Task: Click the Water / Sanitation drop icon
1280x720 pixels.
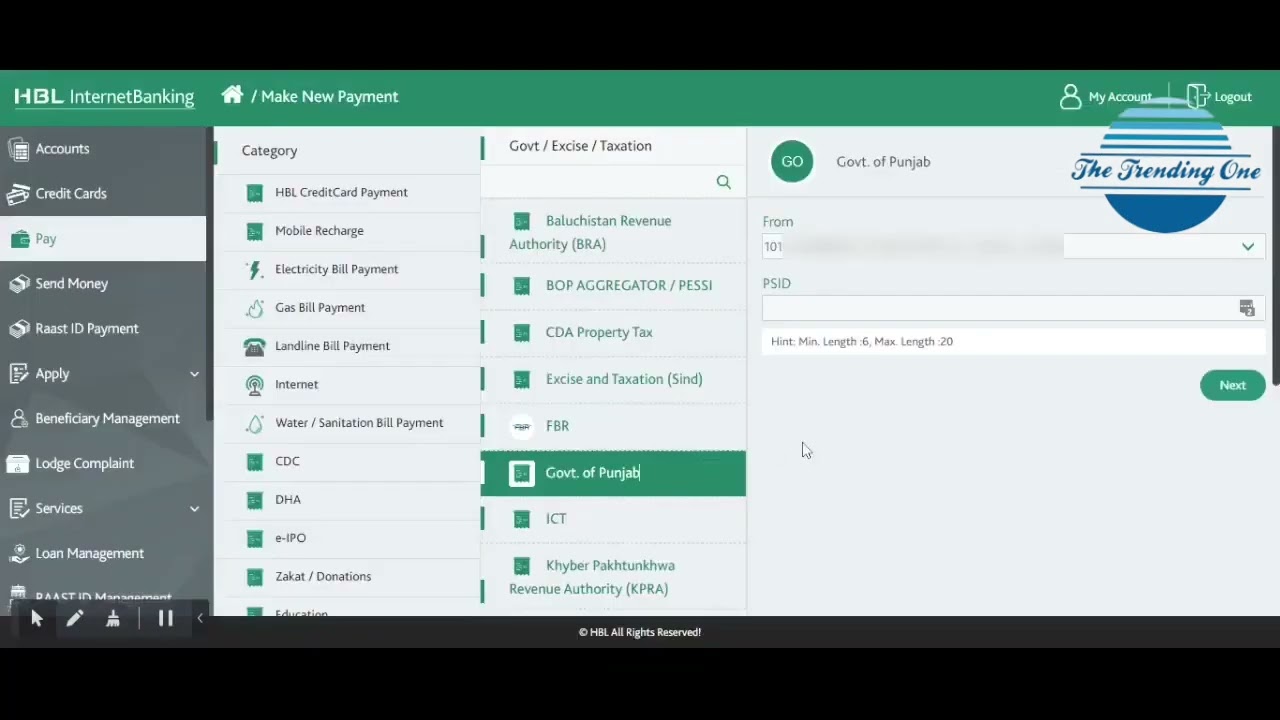Action: pyautogui.click(x=255, y=423)
